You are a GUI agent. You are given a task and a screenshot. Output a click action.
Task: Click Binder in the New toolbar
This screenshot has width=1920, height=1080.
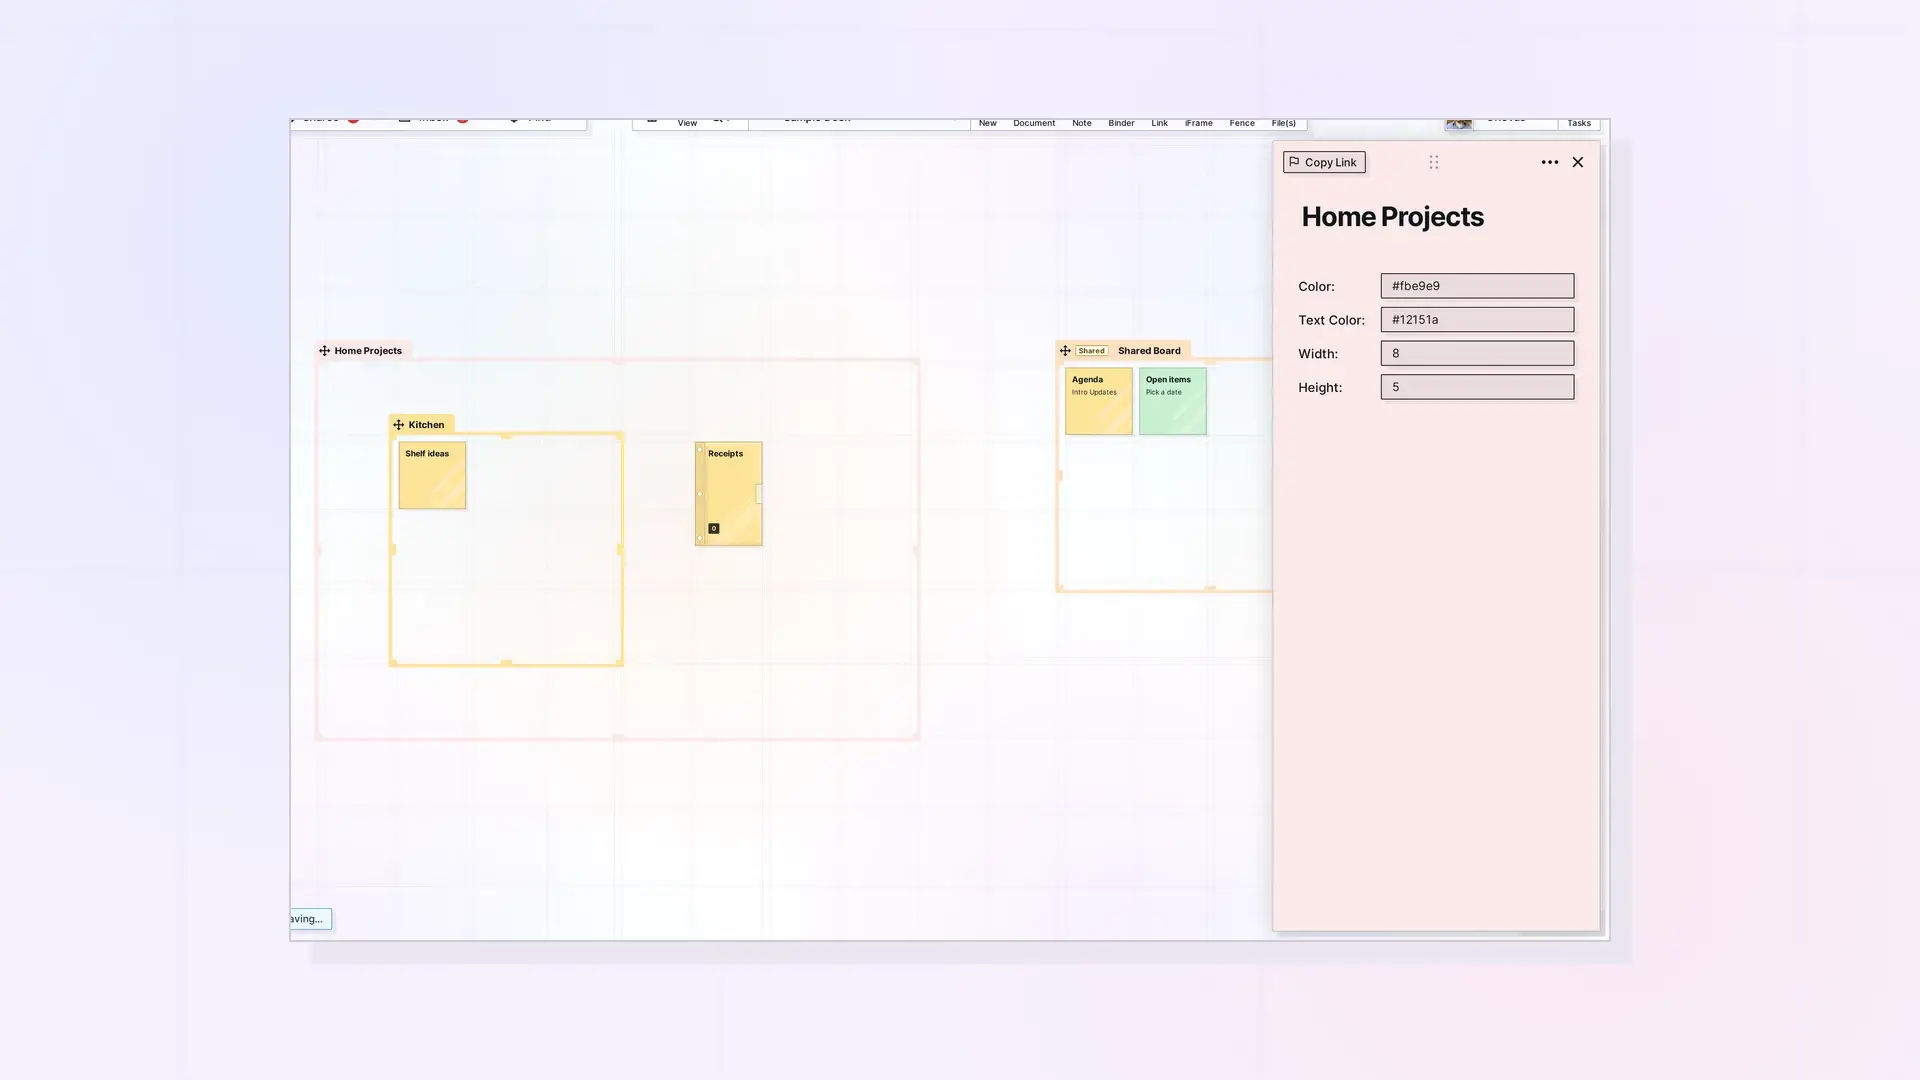[x=1121, y=123]
